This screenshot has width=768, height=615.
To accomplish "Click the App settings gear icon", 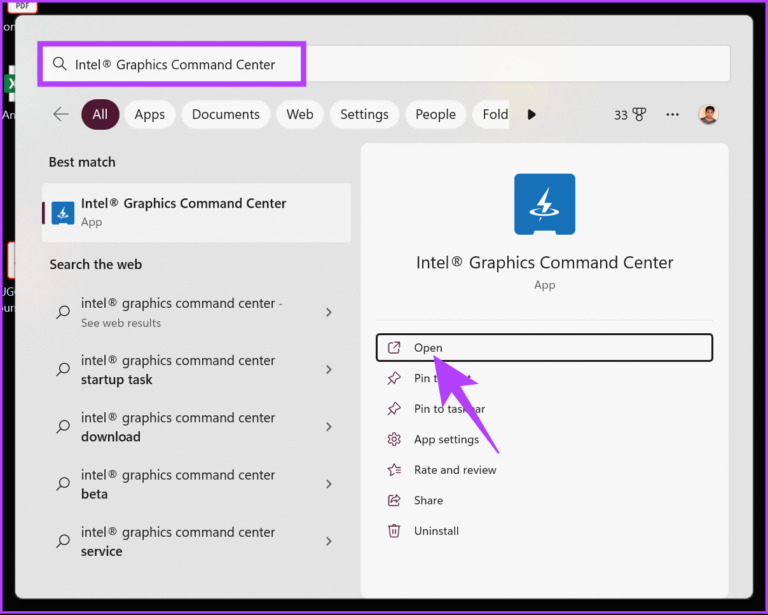I will coord(394,439).
